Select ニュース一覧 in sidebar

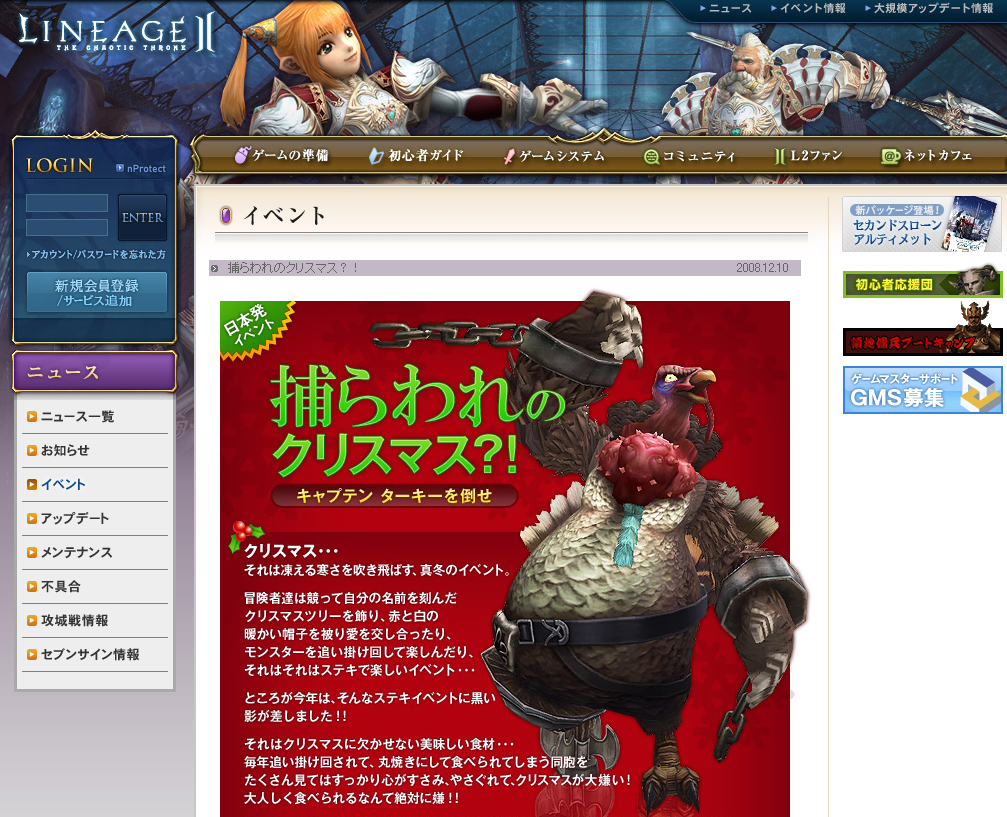pyautogui.click(x=77, y=417)
